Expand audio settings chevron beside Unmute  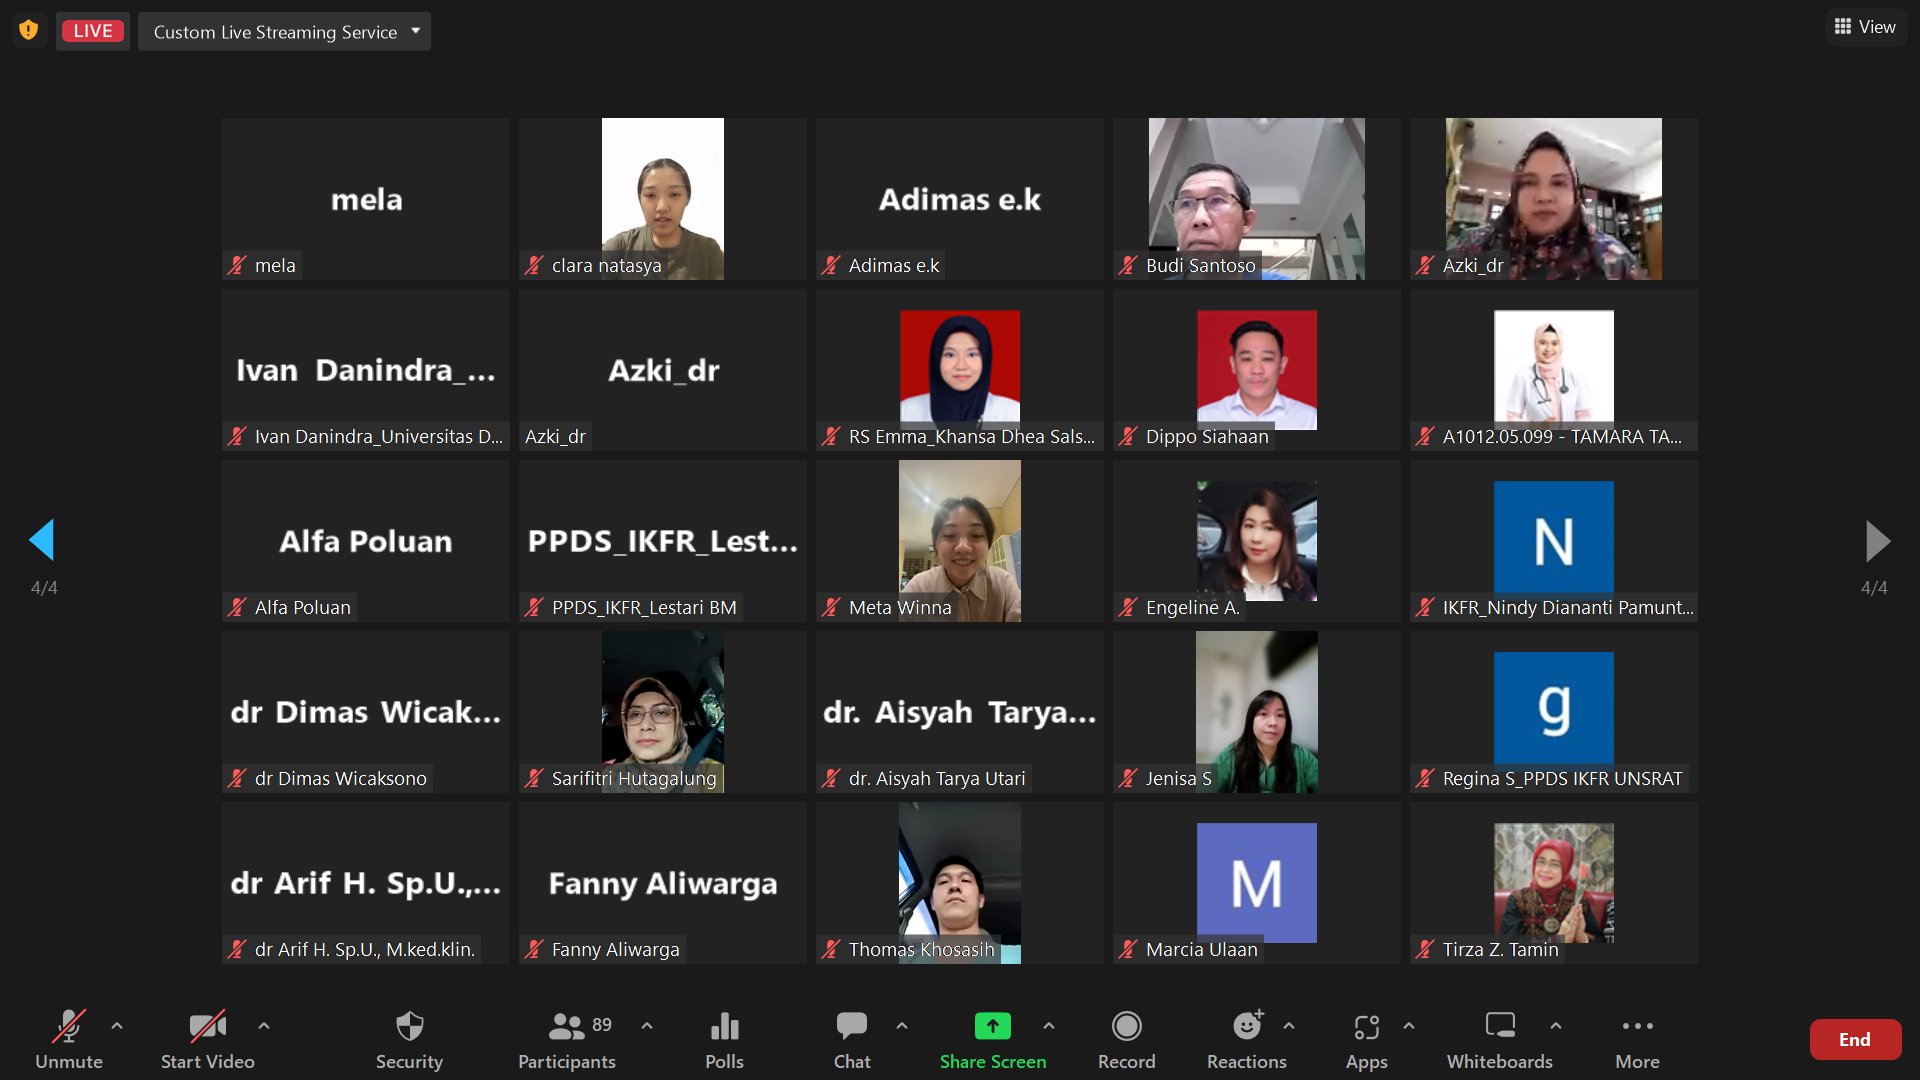117,1026
